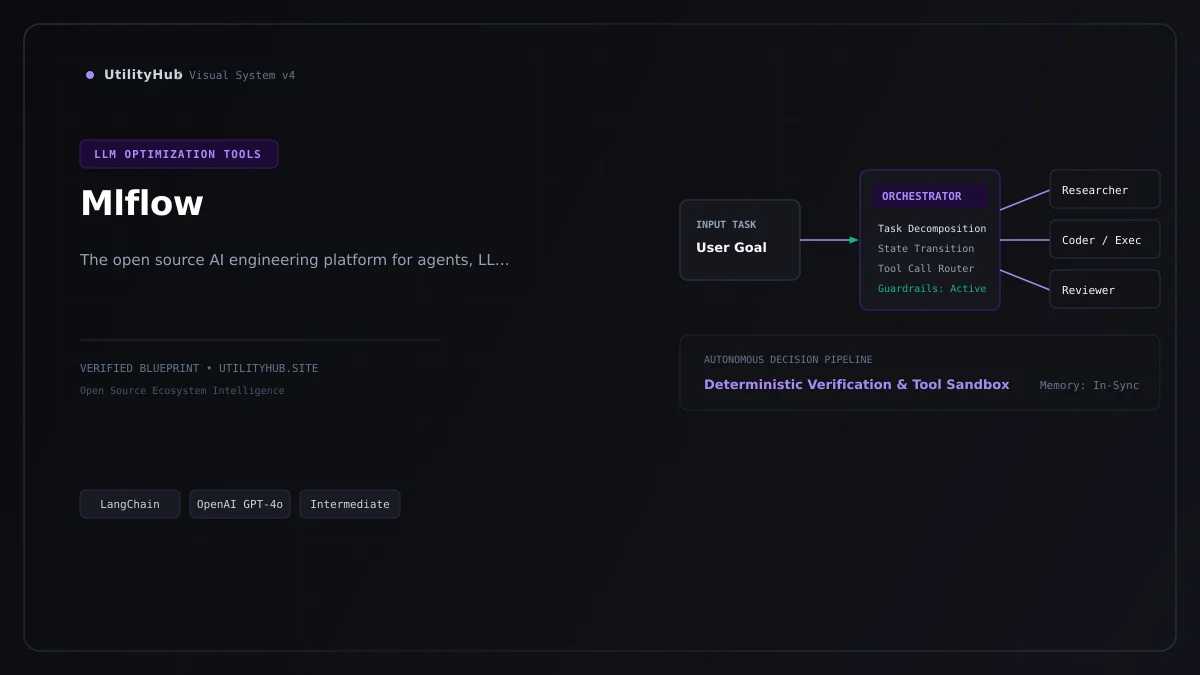Click the purple dot beside UtilityHub
This screenshot has width=1200, height=675.
tap(90, 75)
